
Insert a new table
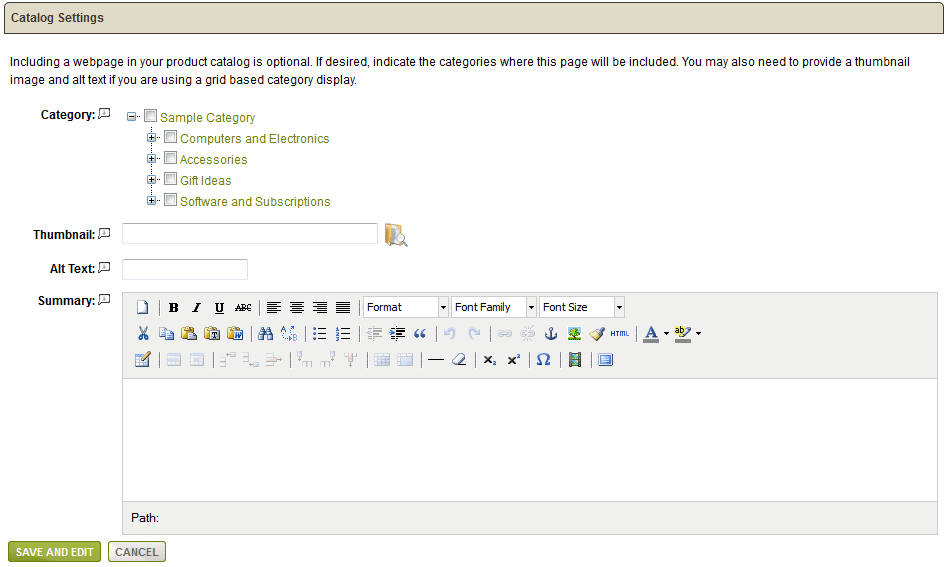pos(143,360)
